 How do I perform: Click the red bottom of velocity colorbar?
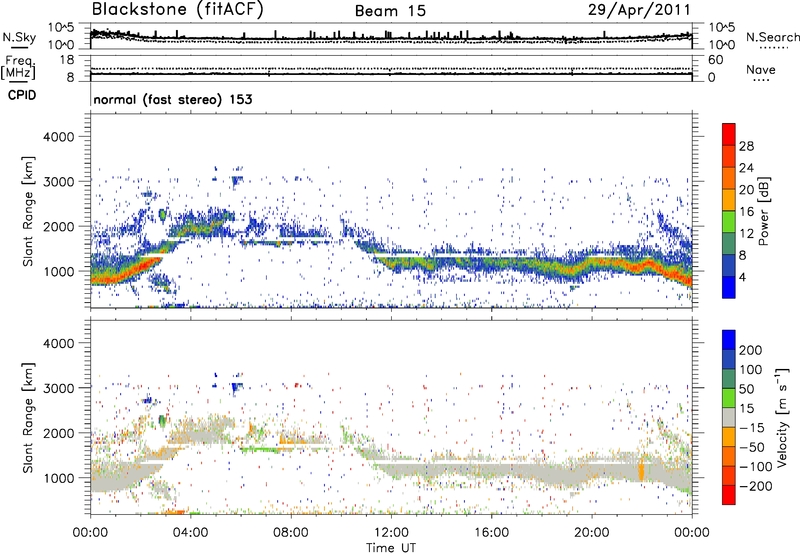point(729,495)
